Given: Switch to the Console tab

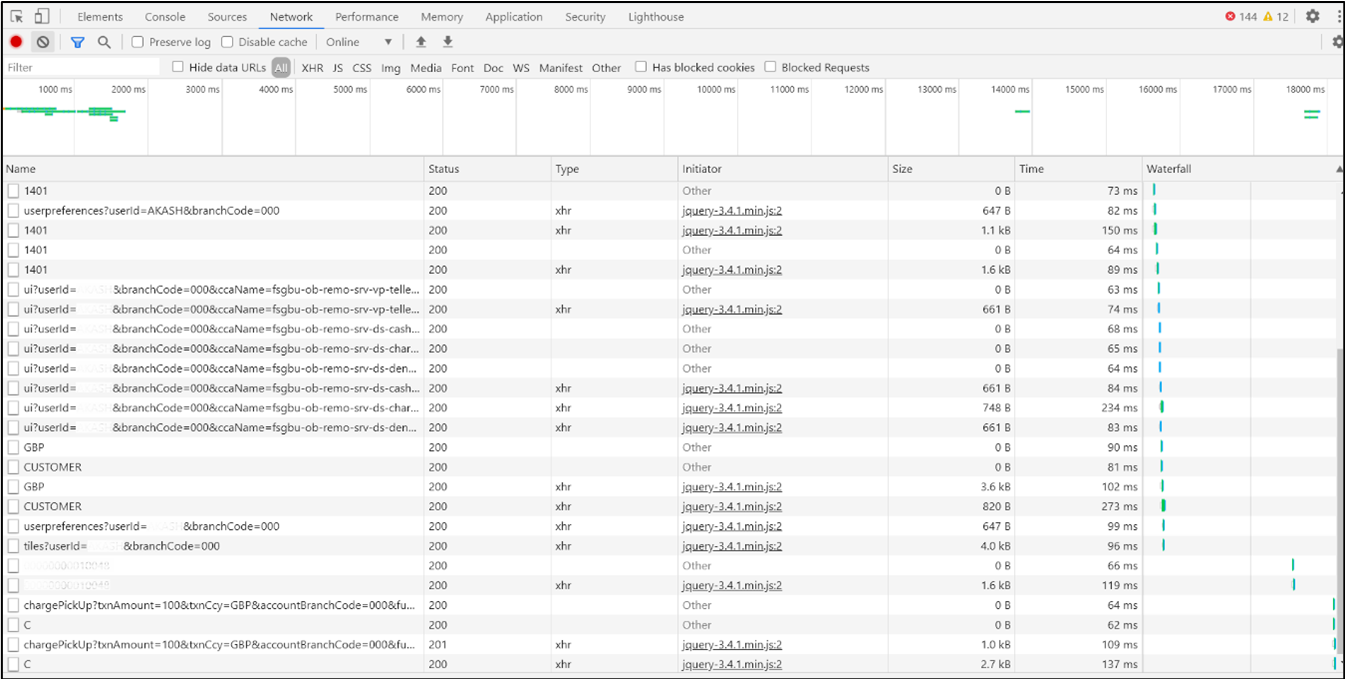Looking at the screenshot, I should (165, 17).
